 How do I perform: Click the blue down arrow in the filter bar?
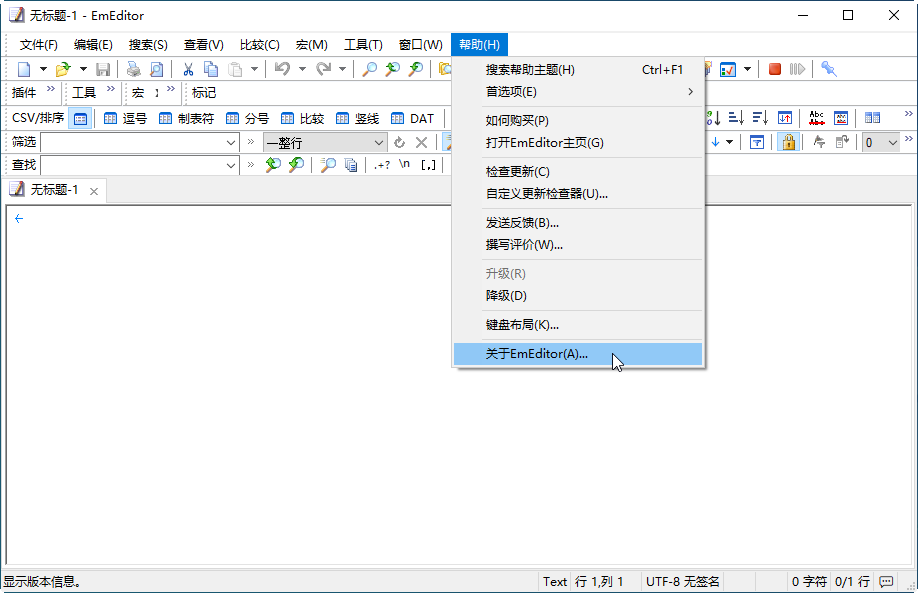715,142
